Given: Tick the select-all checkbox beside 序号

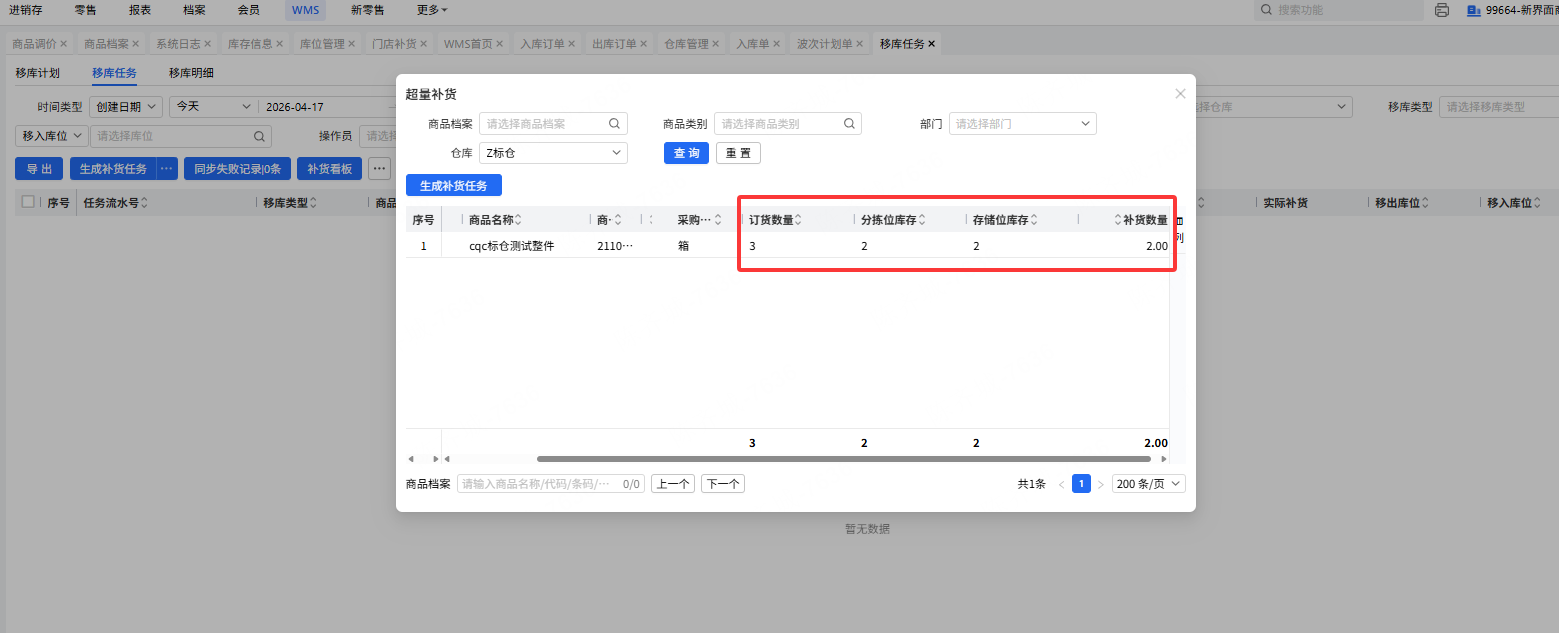Looking at the screenshot, I should point(28,202).
